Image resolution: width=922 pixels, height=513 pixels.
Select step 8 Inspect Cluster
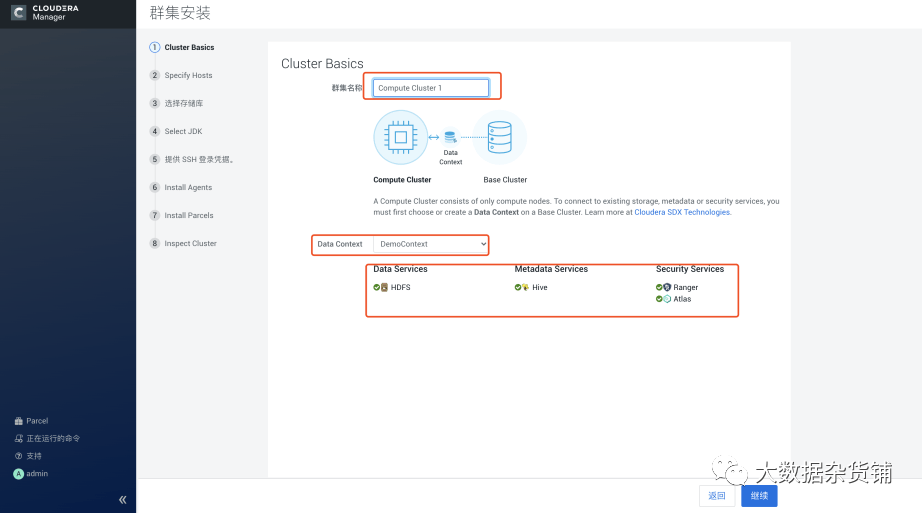click(x=183, y=243)
